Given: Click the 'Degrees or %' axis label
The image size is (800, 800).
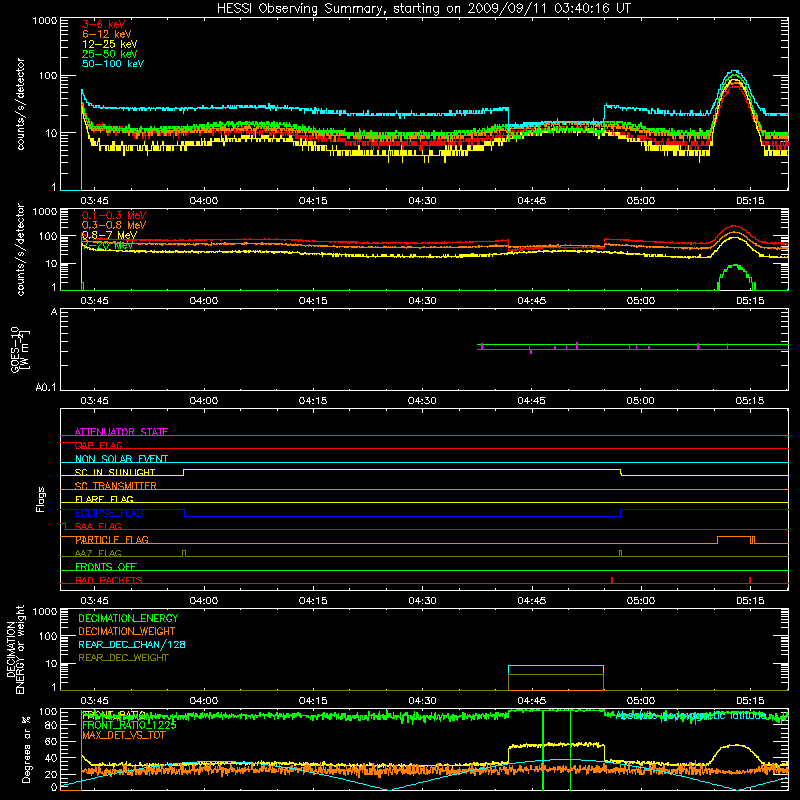Looking at the screenshot, I should click(x=26, y=749).
